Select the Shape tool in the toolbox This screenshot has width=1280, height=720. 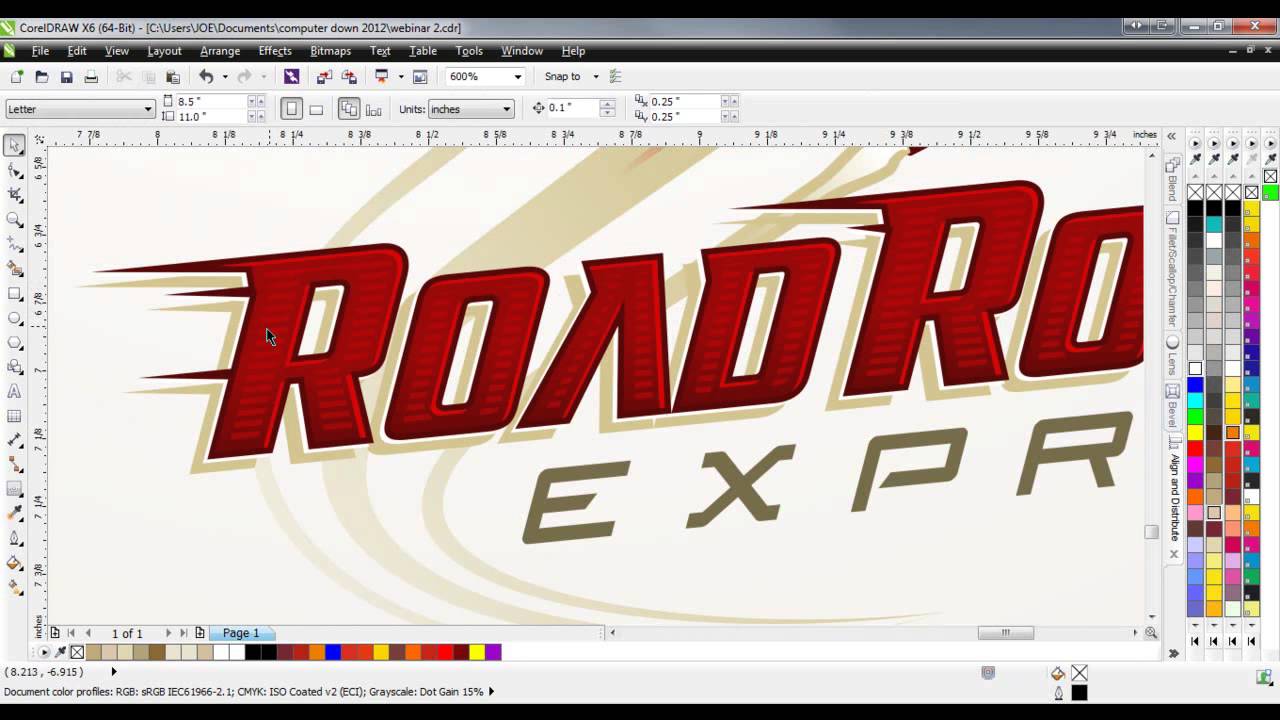[x=14, y=170]
